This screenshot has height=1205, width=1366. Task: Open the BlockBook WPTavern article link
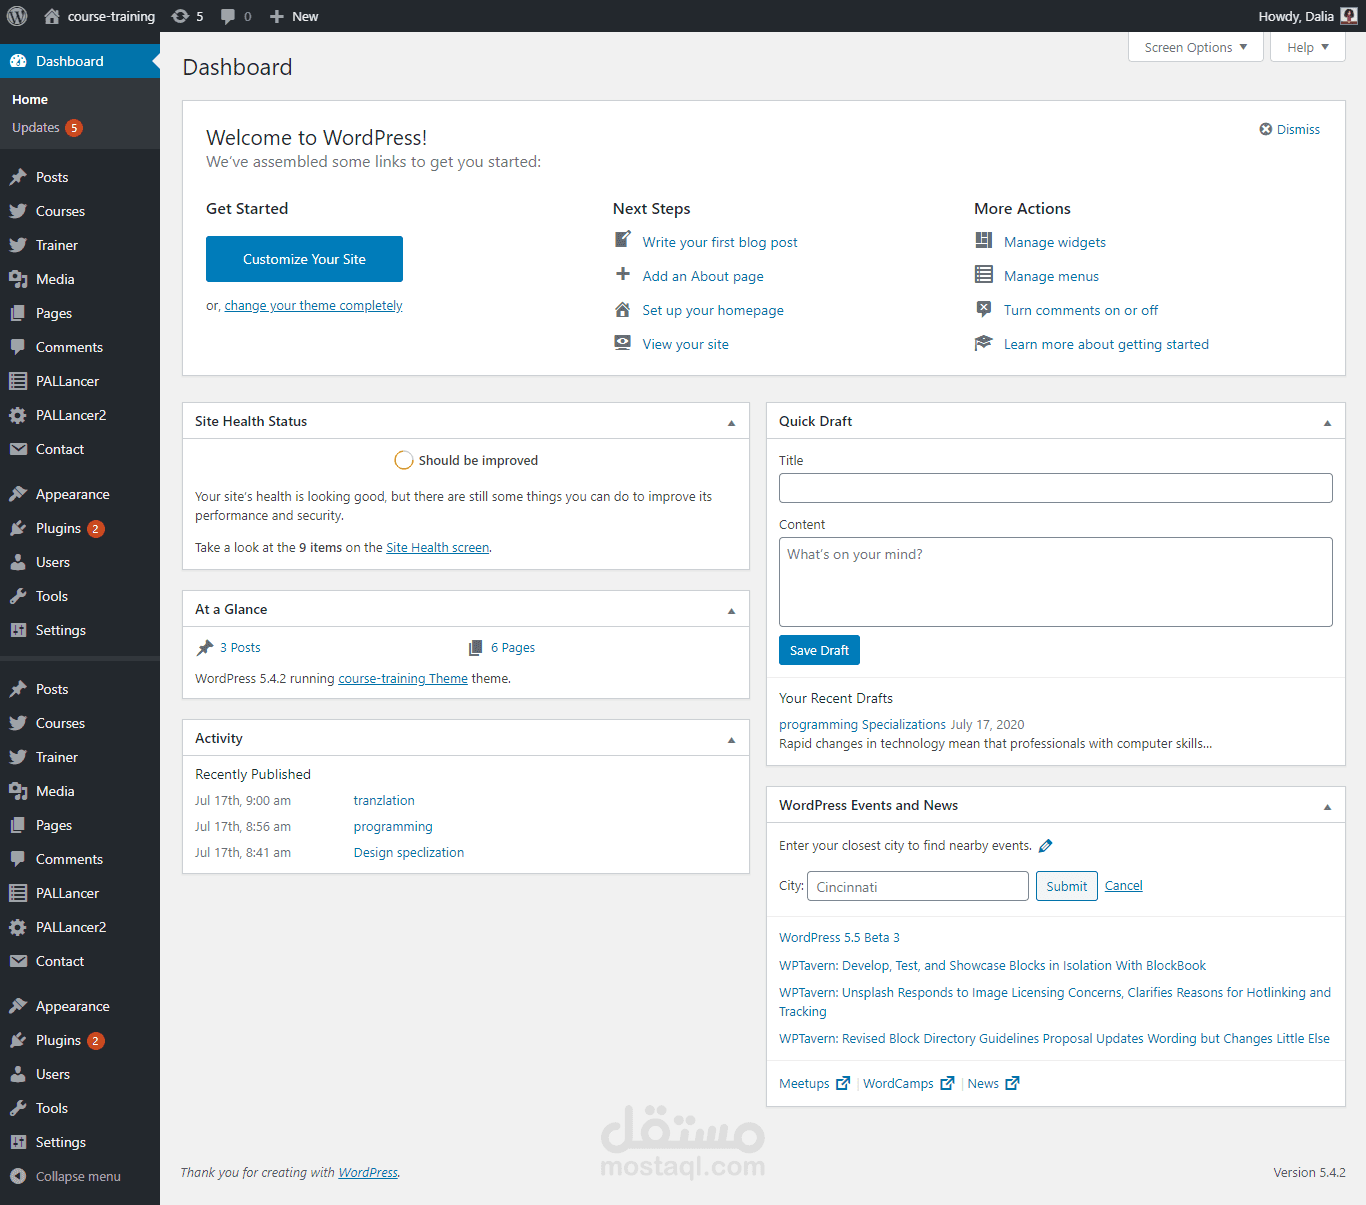click(x=992, y=966)
